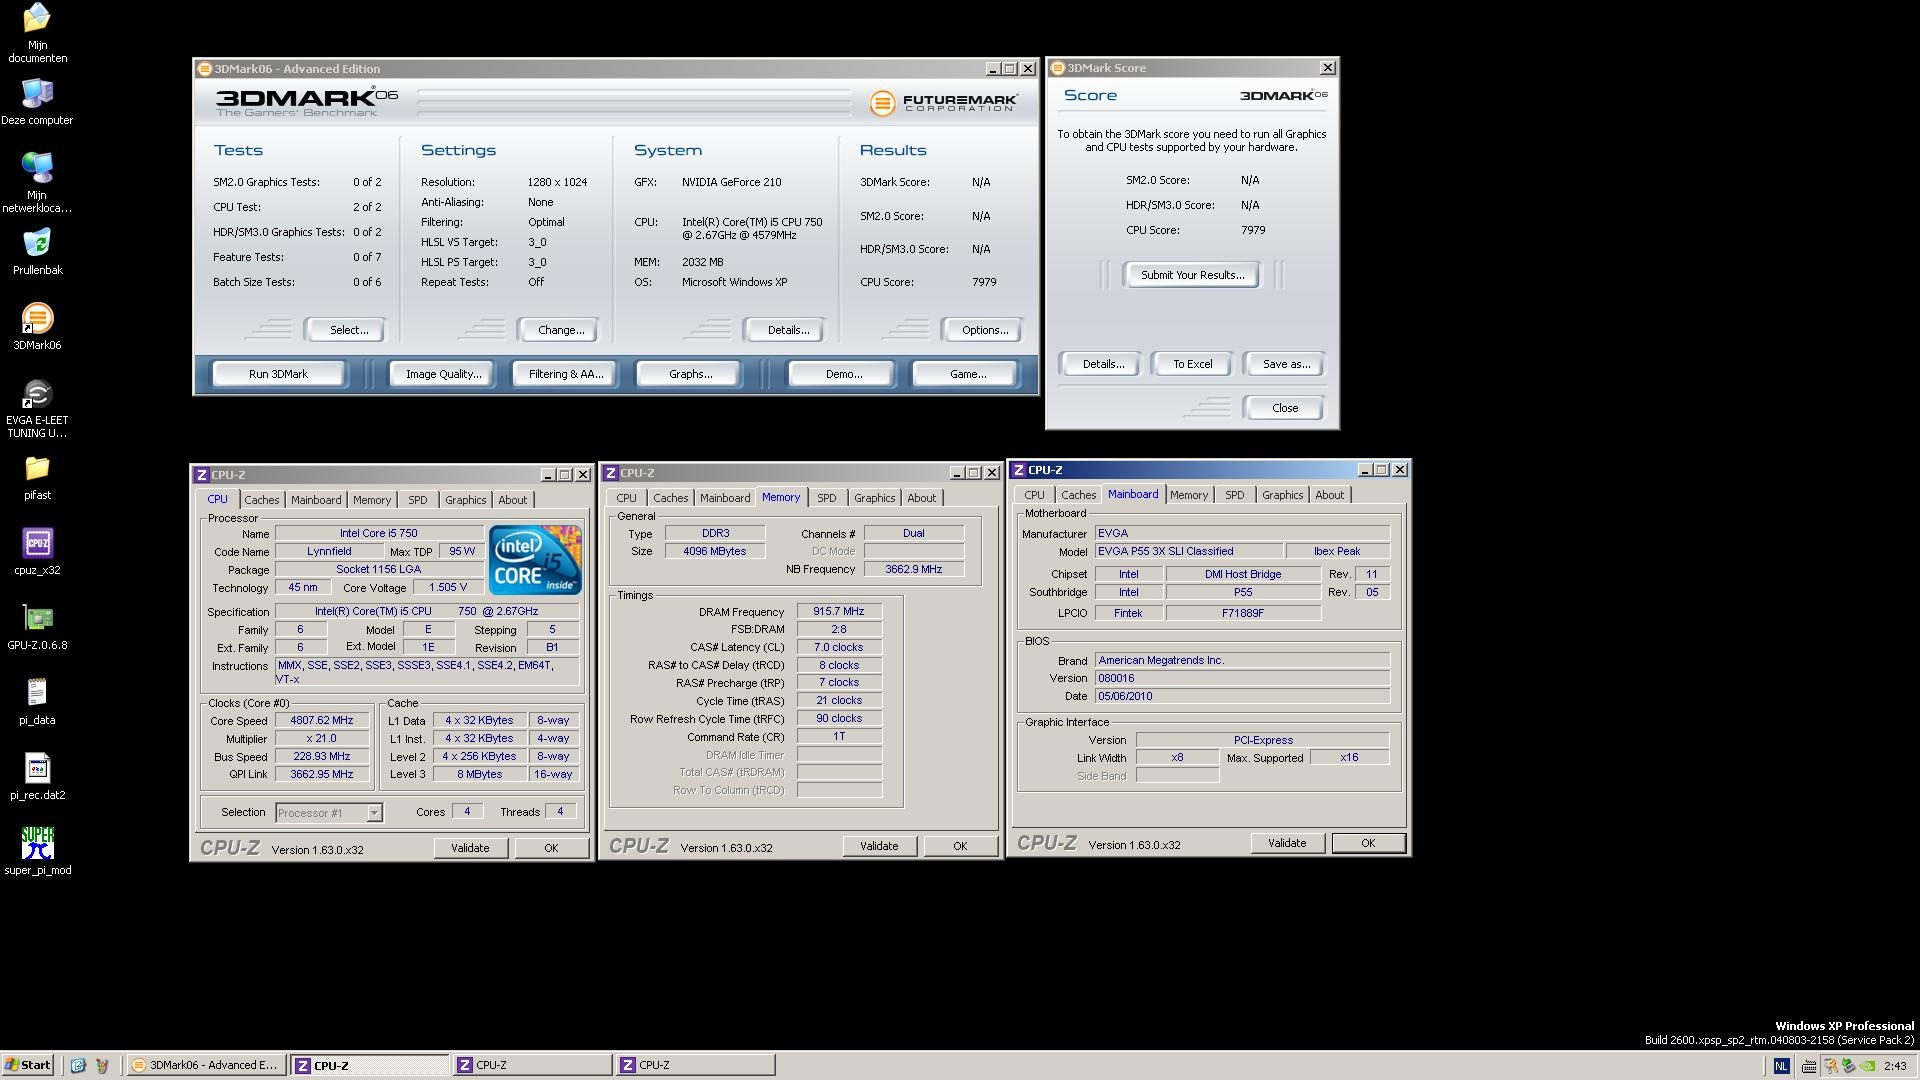This screenshot has width=1920, height=1080.
Task: Open Caches tab in left CPU-Z window
Action: [261, 500]
